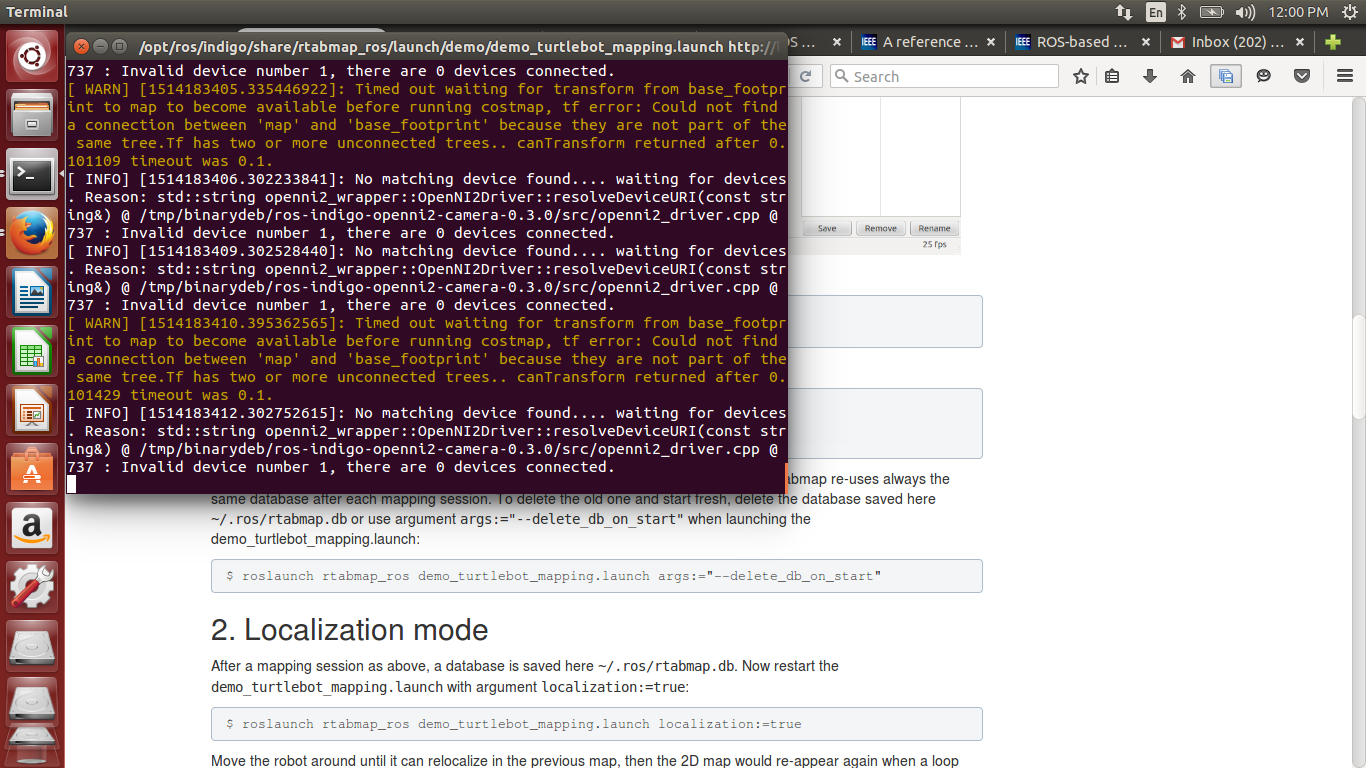
Task: Click the bookmarks list icon
Action: (x=1113, y=77)
